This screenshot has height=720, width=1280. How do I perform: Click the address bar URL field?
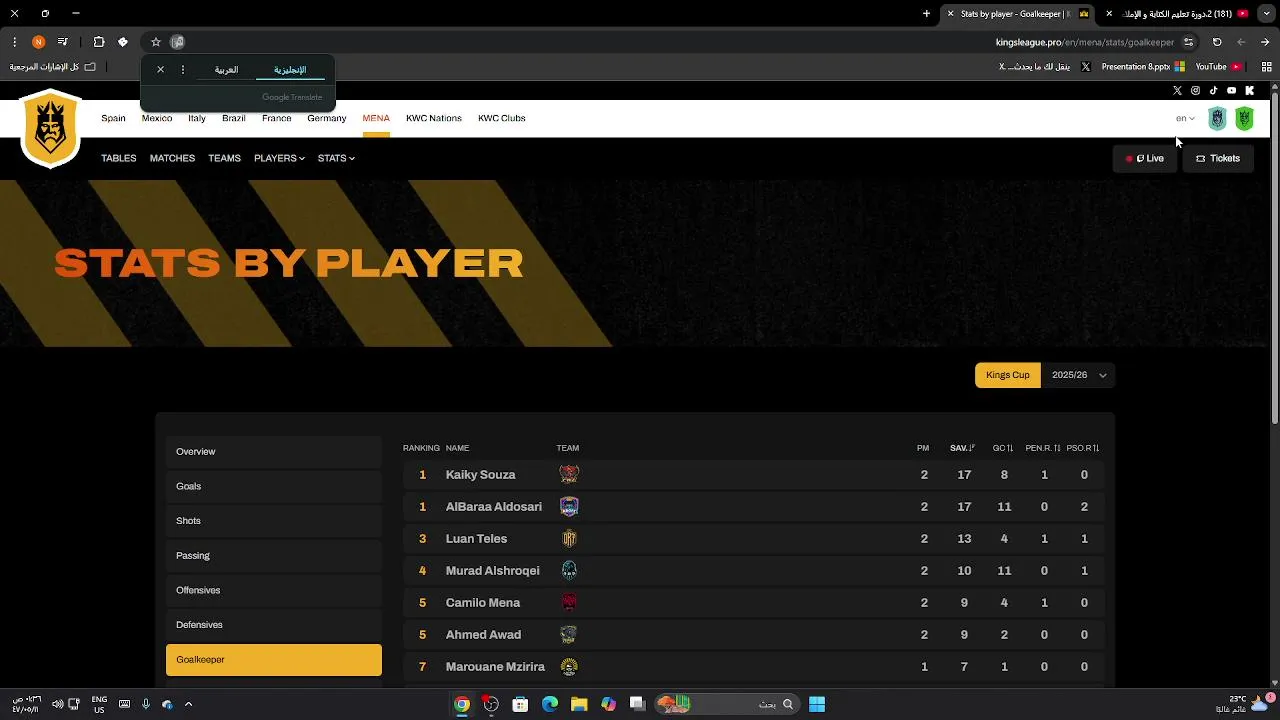point(1085,42)
